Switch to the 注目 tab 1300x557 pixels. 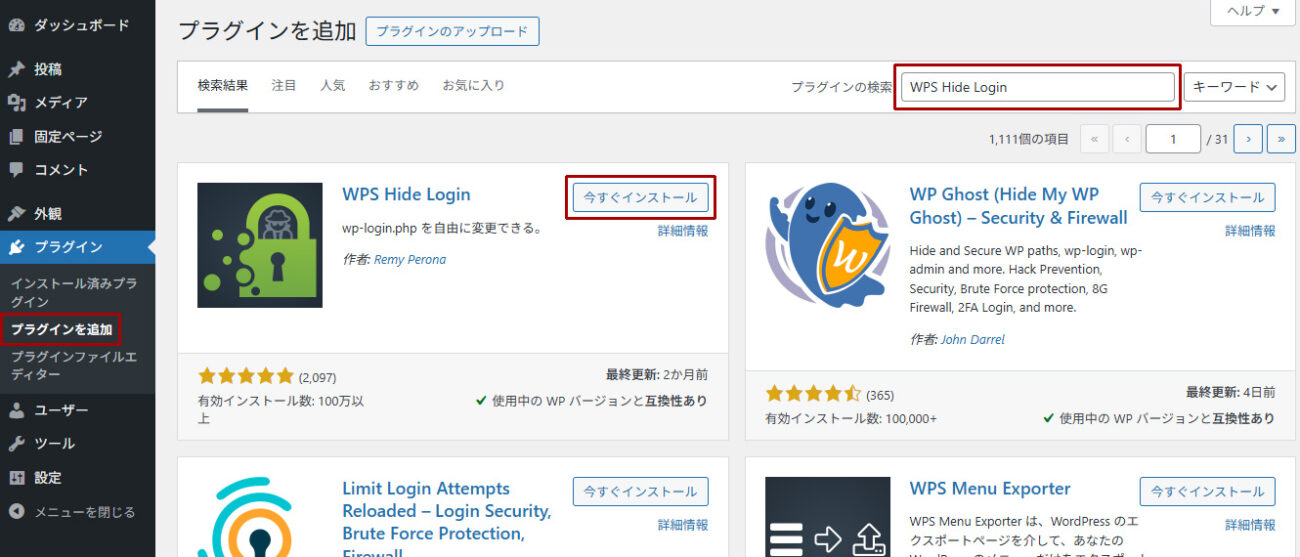[x=284, y=86]
